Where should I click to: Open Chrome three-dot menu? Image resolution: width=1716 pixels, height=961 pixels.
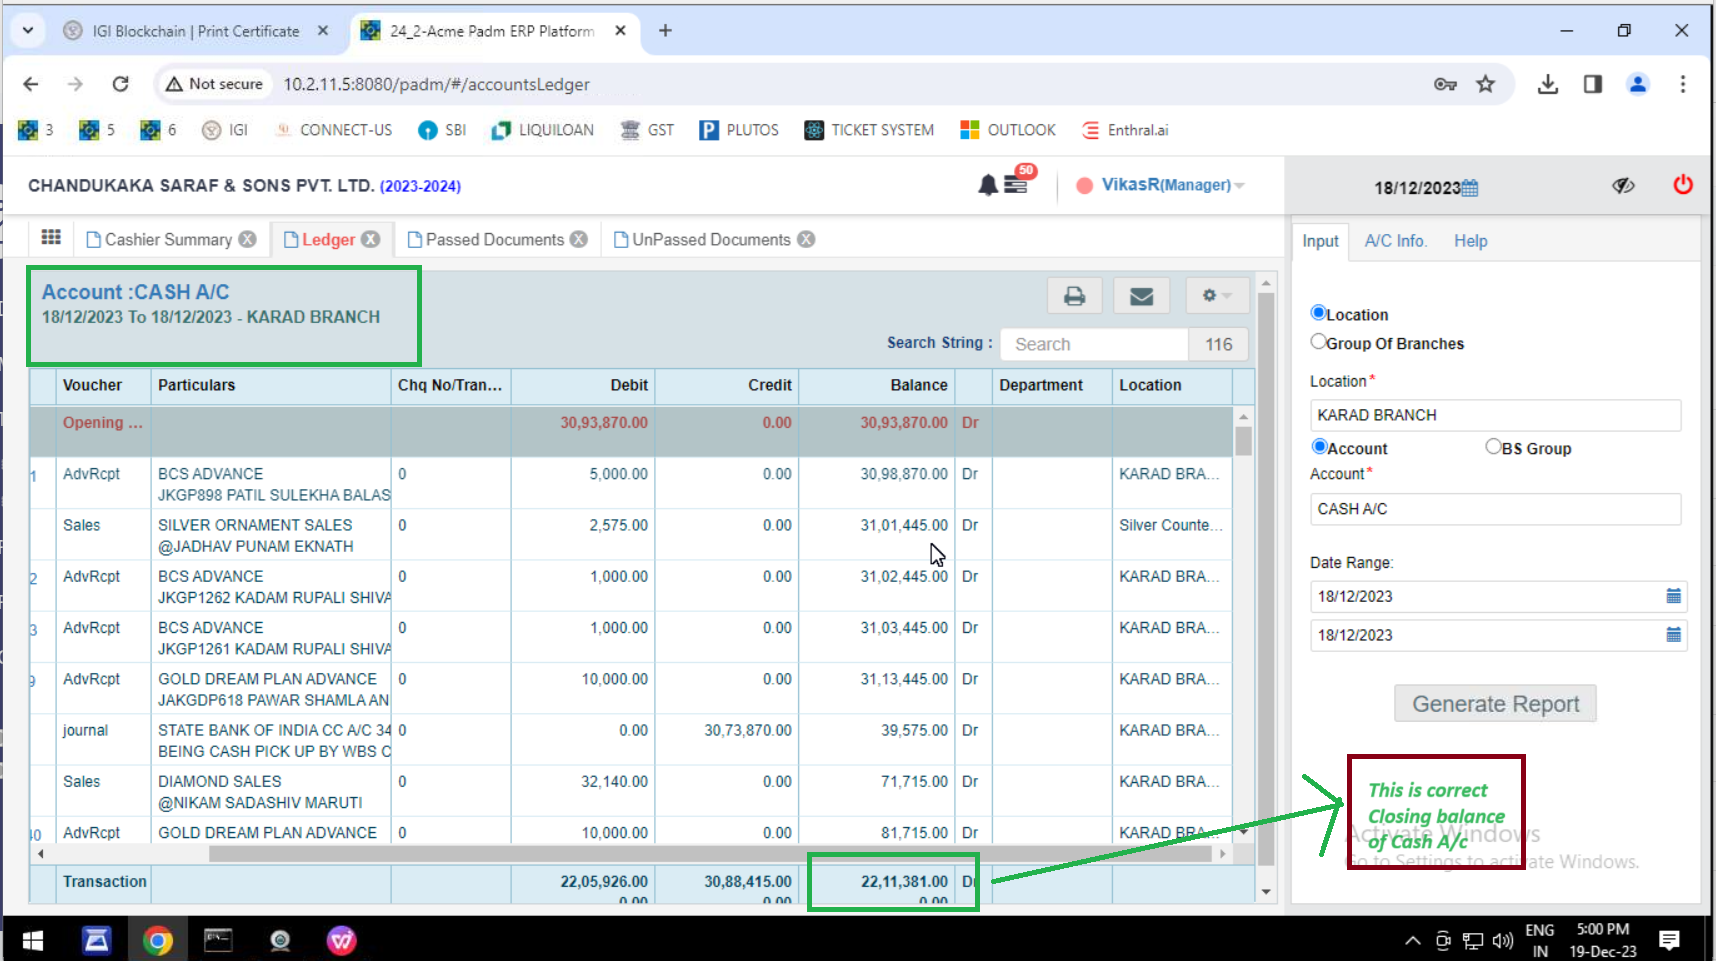point(1682,84)
